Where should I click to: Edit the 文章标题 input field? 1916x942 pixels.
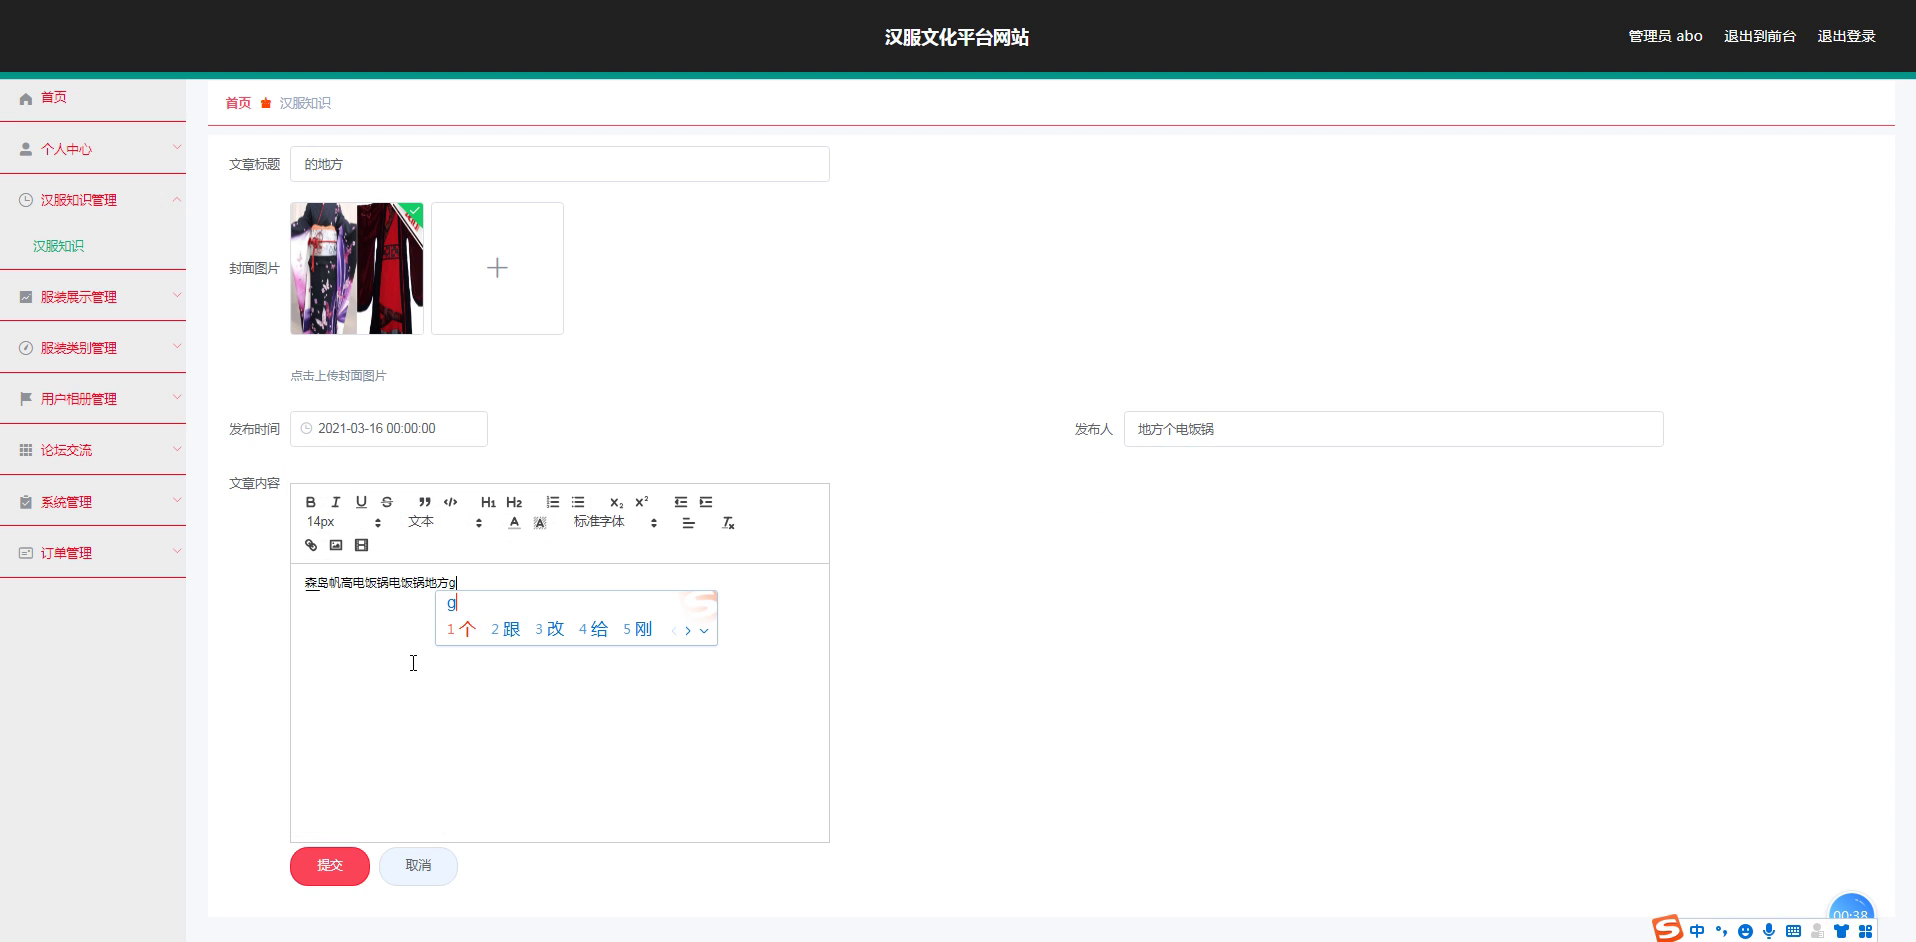click(x=559, y=164)
